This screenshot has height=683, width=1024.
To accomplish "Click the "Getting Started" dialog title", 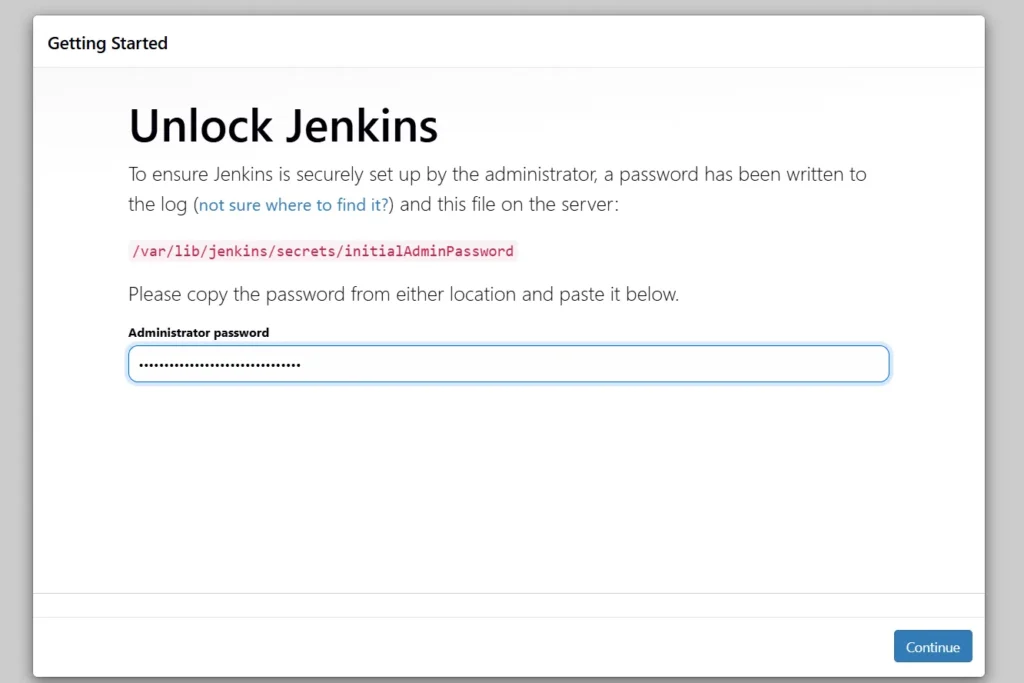I will [107, 43].
